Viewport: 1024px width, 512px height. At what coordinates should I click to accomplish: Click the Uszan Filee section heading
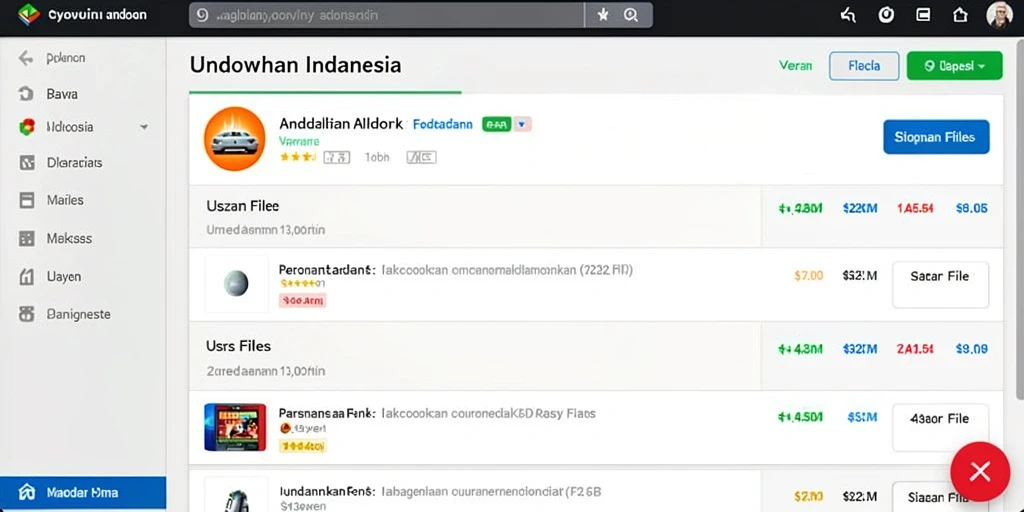click(242, 206)
